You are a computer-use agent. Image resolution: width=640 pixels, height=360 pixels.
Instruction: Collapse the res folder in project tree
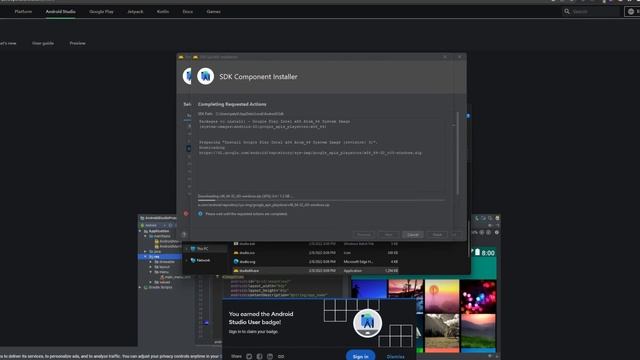[145, 257]
